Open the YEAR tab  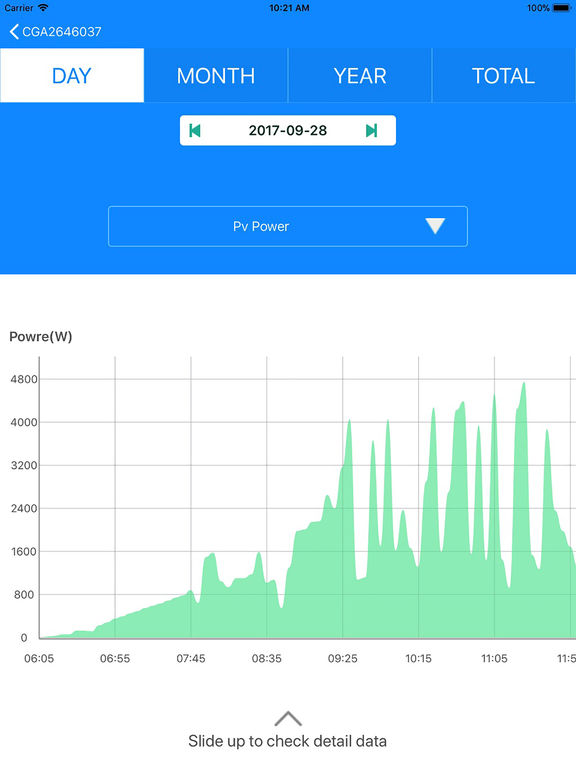(x=360, y=75)
